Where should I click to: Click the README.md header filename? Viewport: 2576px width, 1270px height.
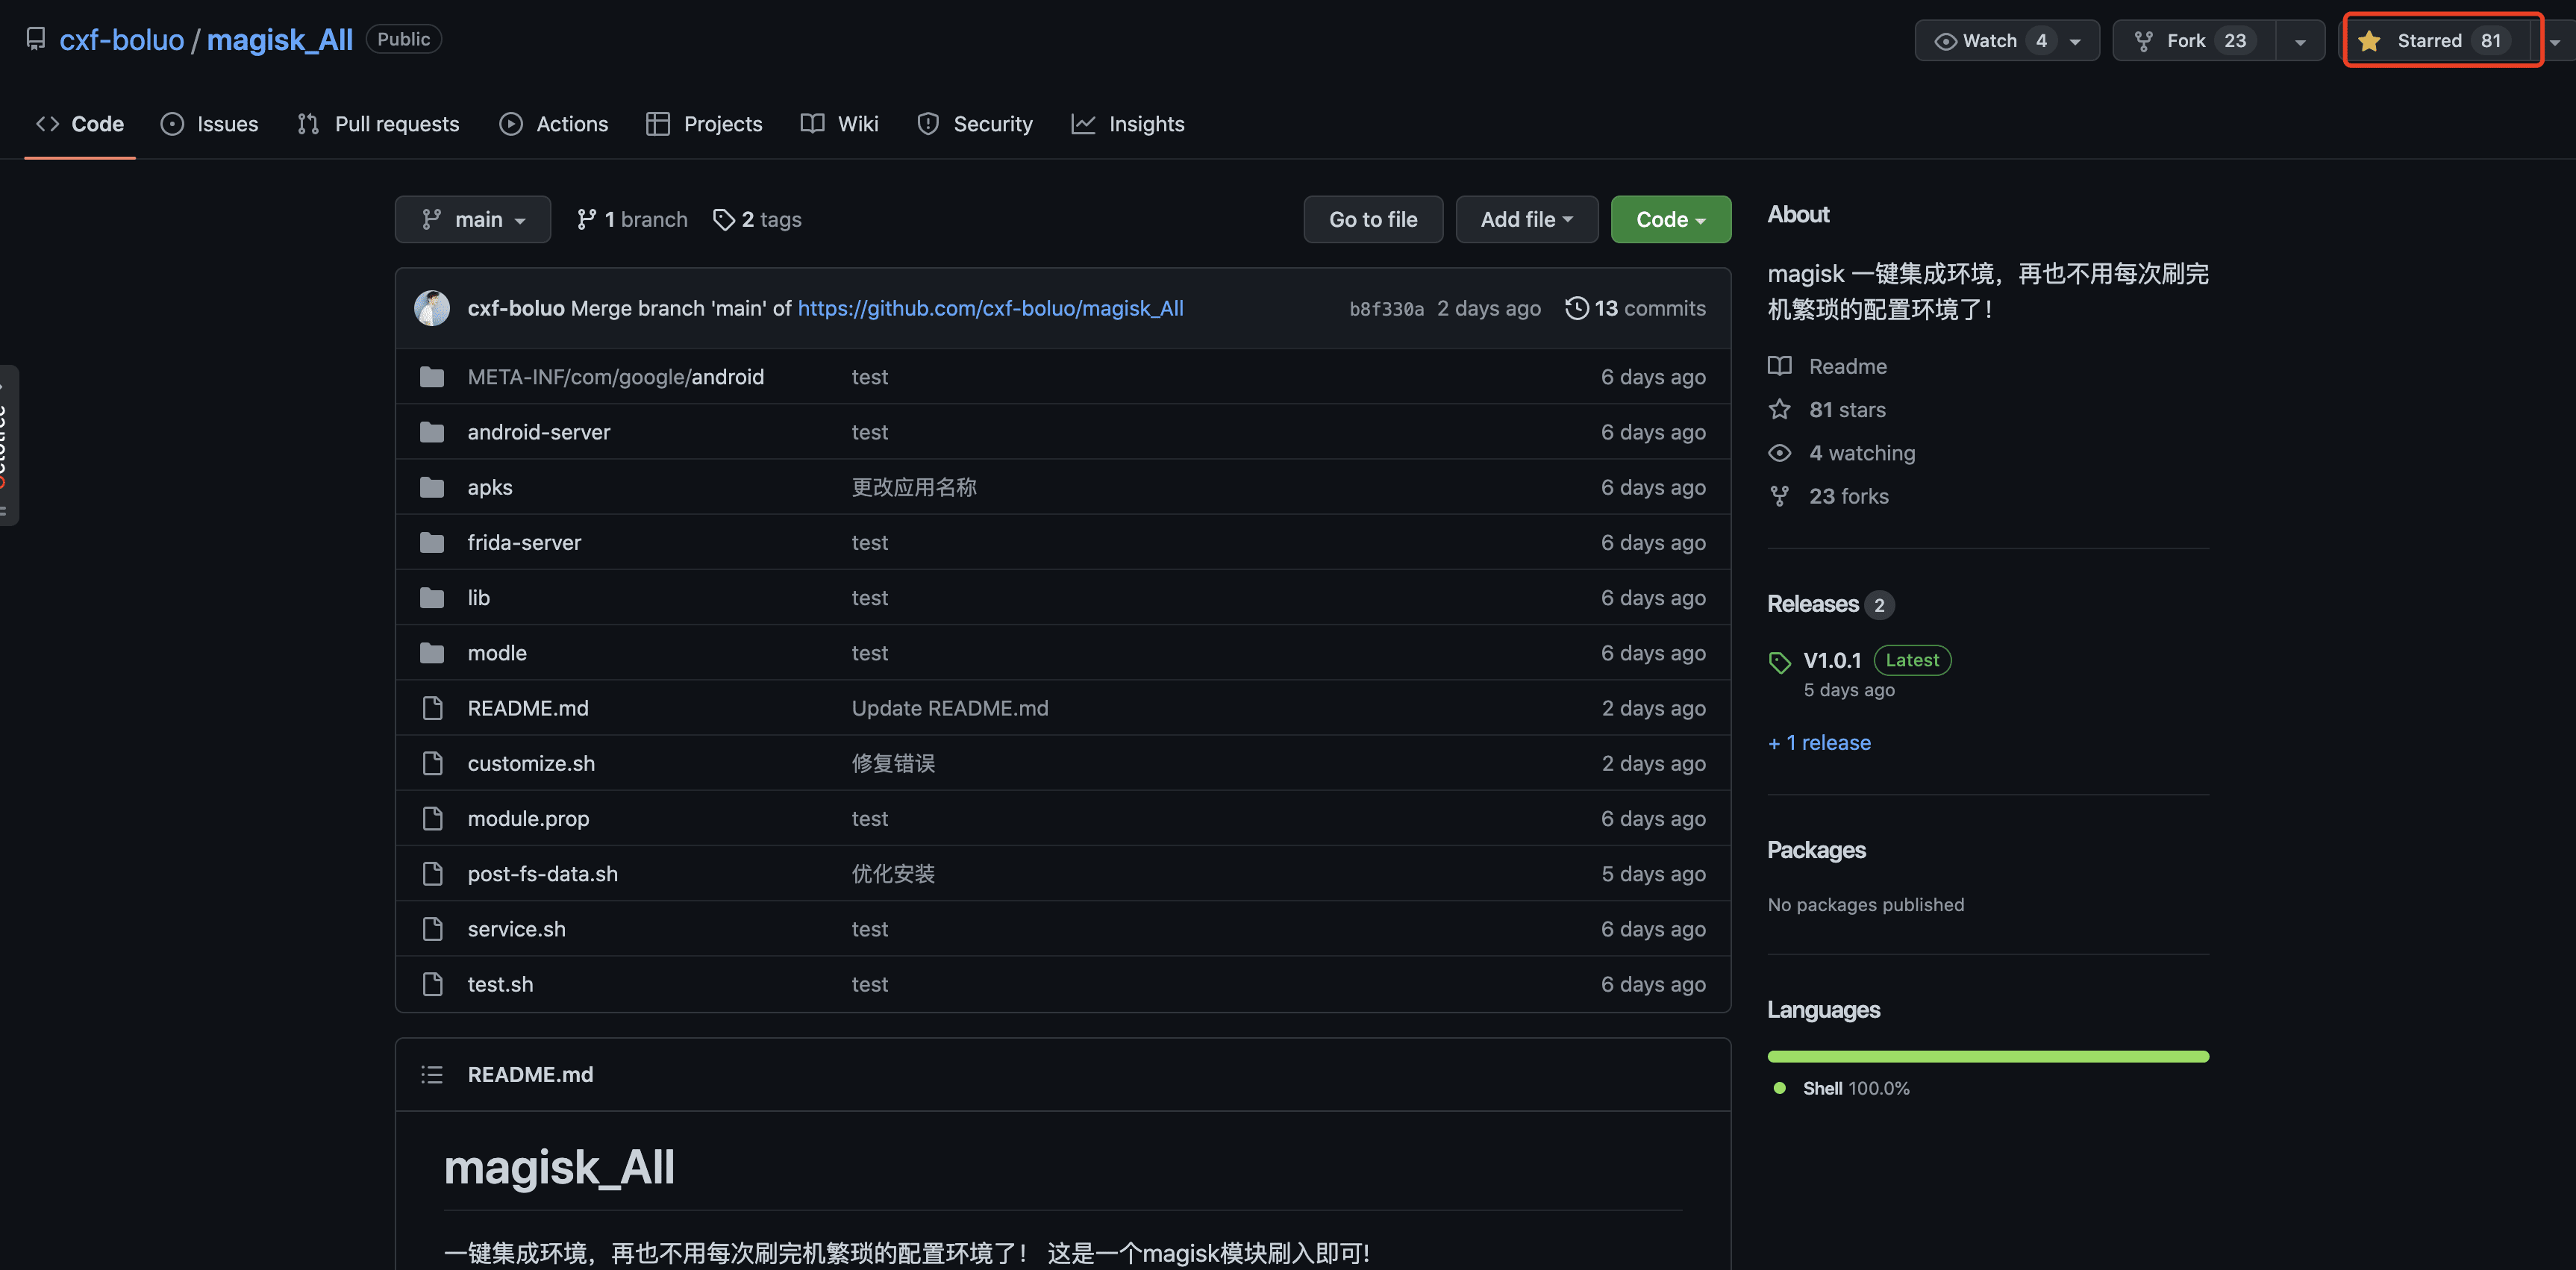[x=530, y=1074]
